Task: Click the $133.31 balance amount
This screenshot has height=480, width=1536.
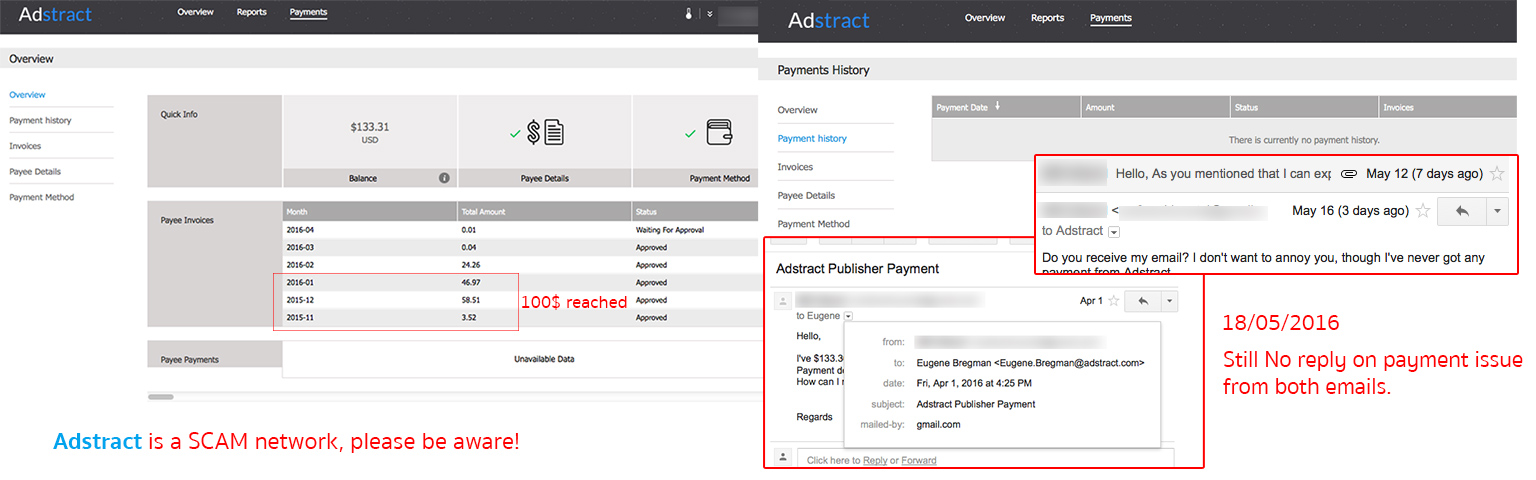Action: [x=370, y=127]
